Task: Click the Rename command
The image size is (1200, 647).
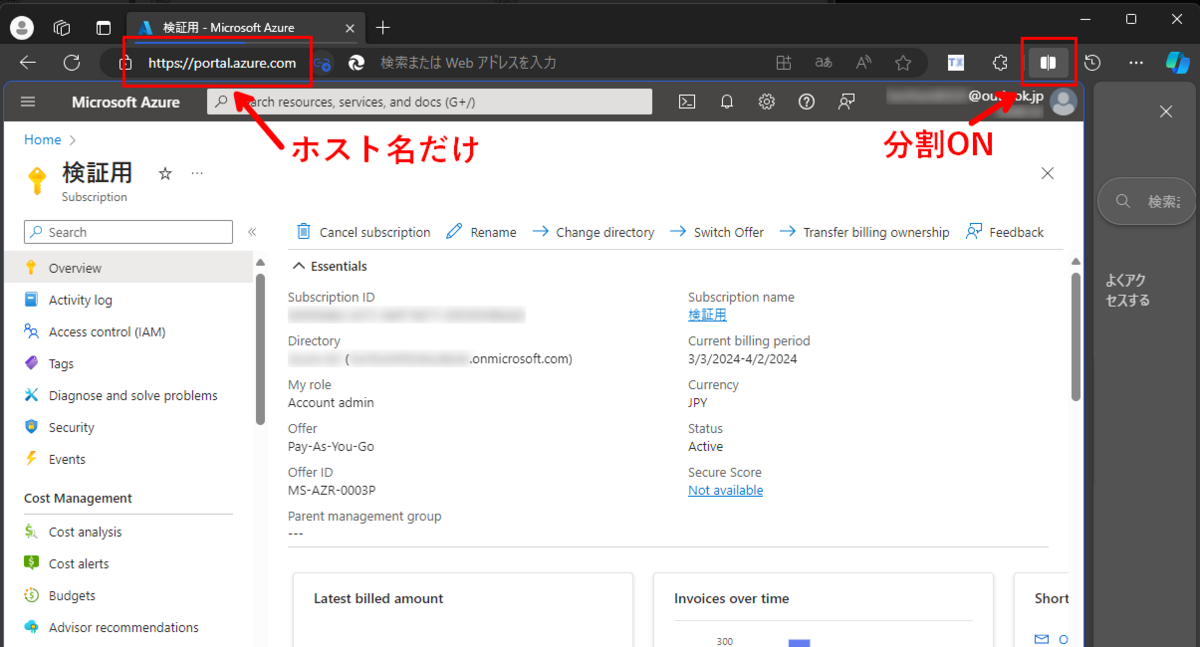Action: pos(481,232)
